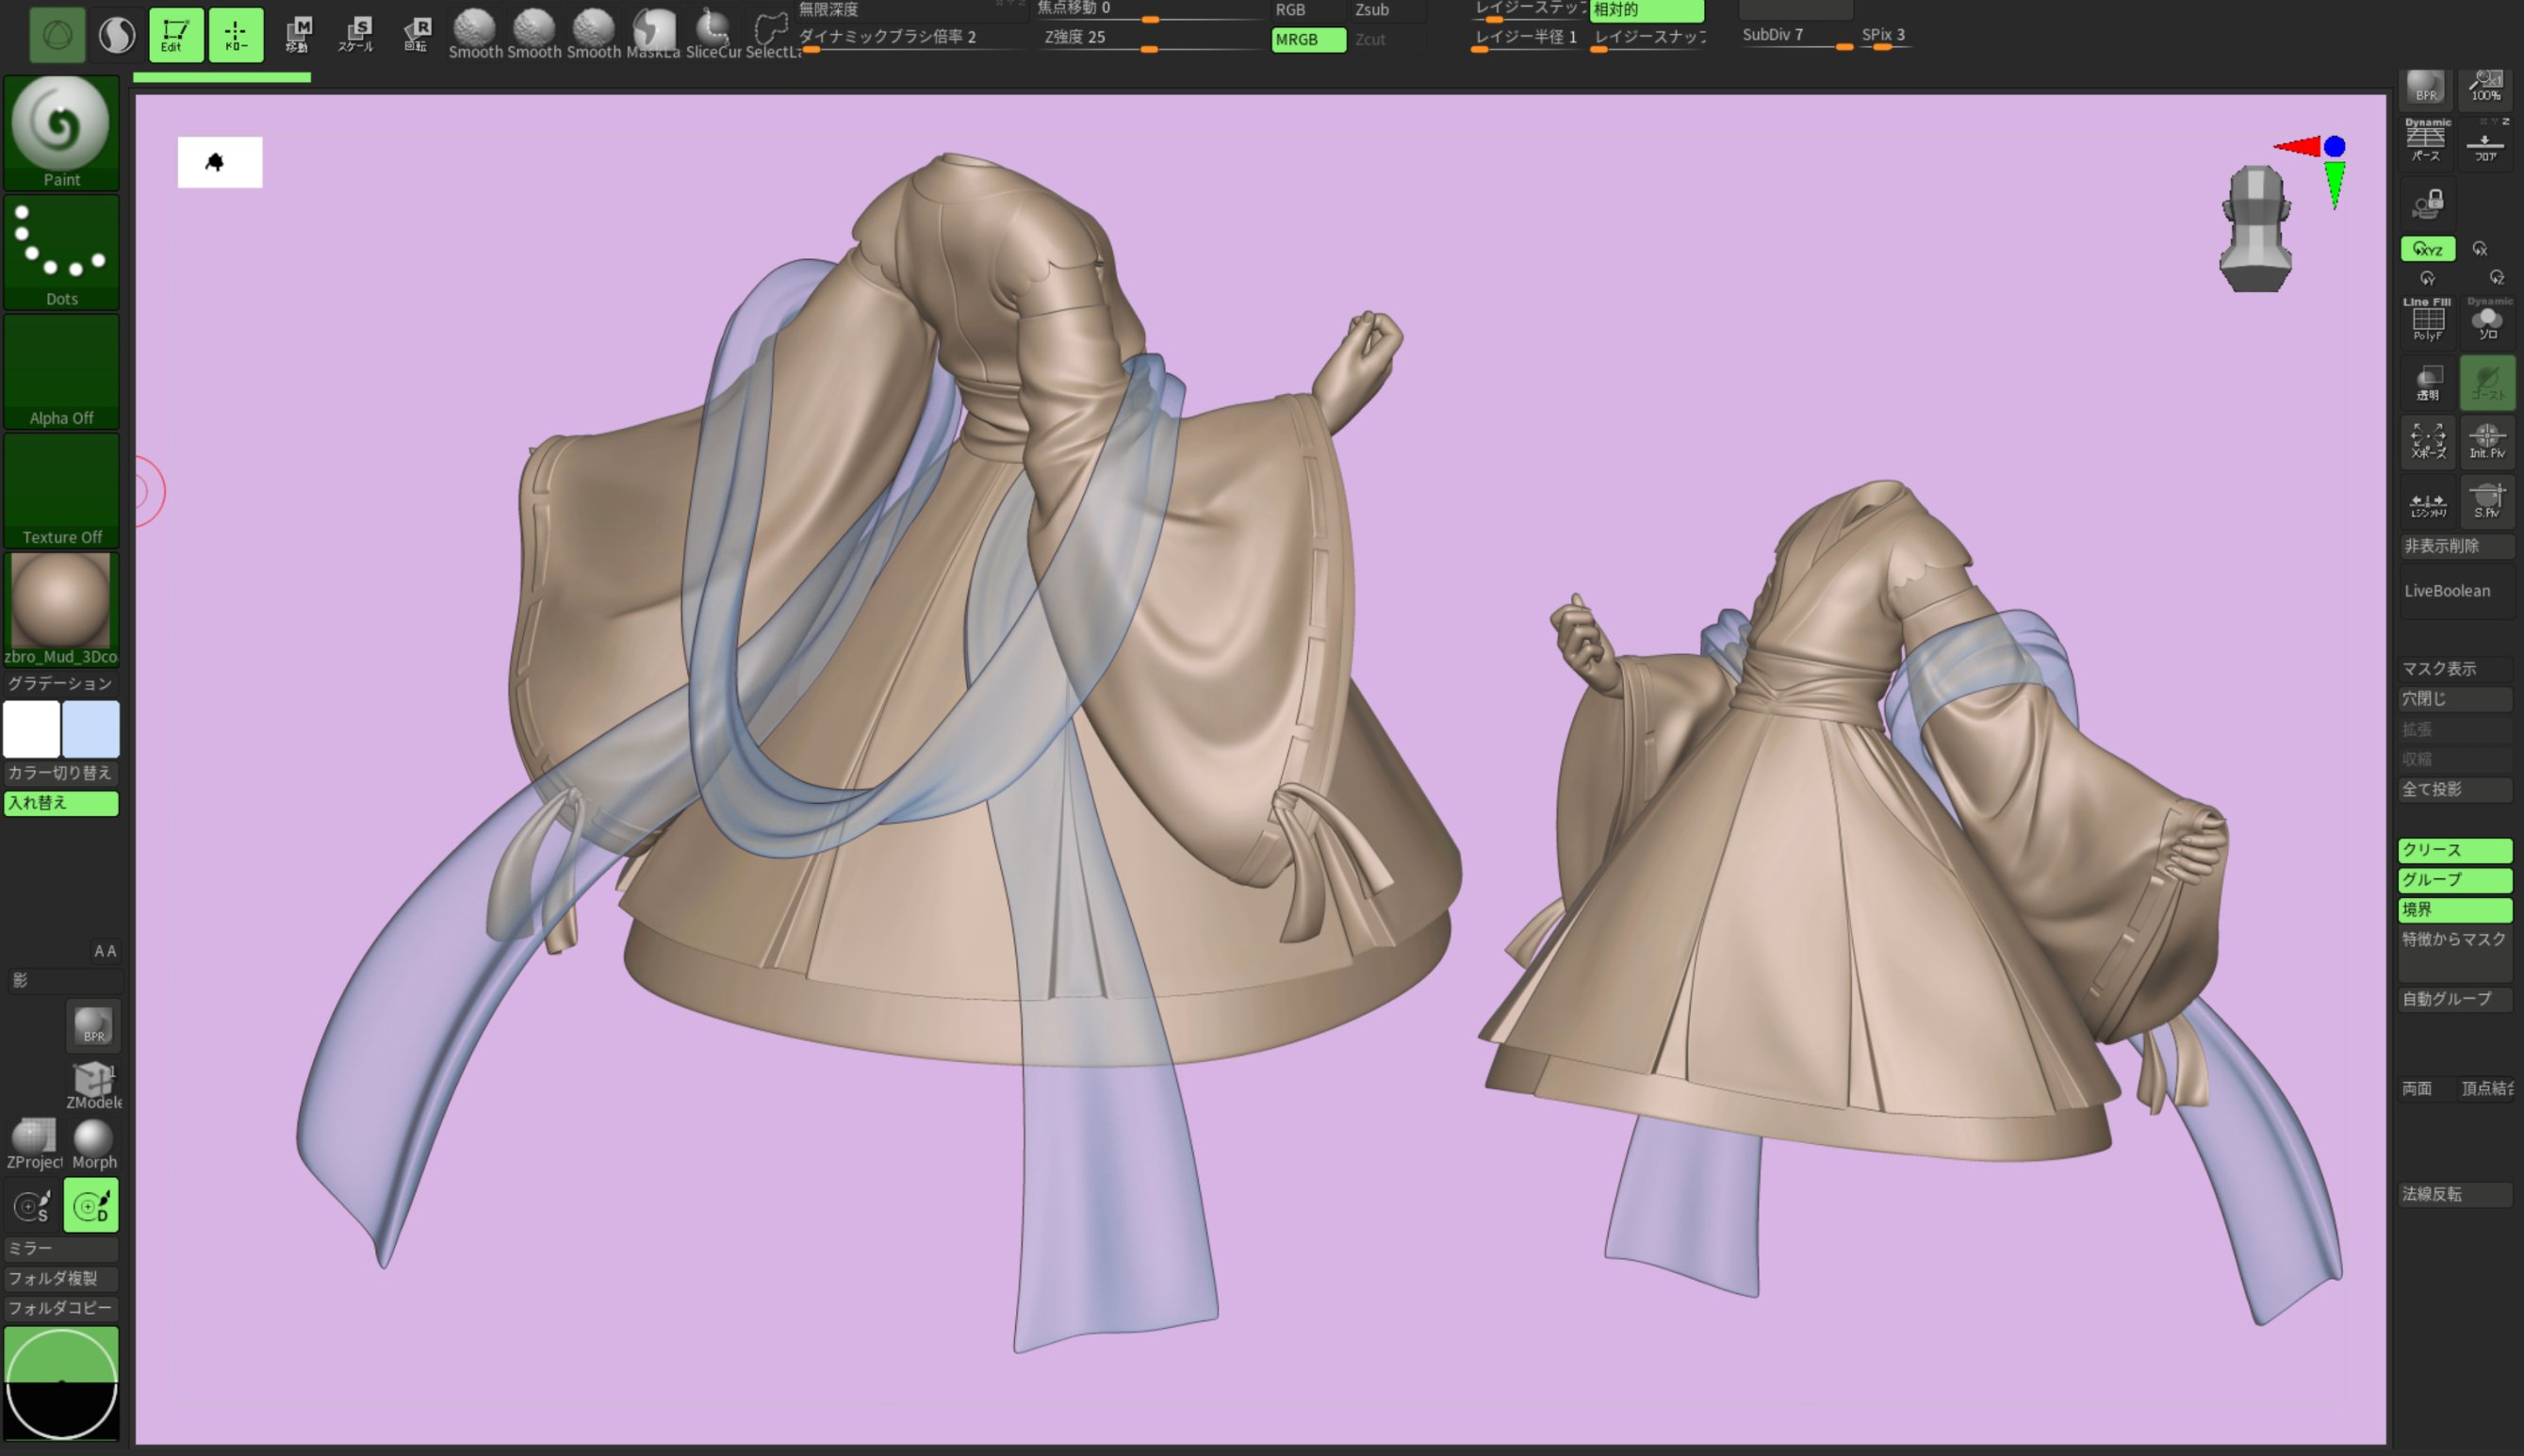Toggle the クリース mask option

pos(2454,850)
